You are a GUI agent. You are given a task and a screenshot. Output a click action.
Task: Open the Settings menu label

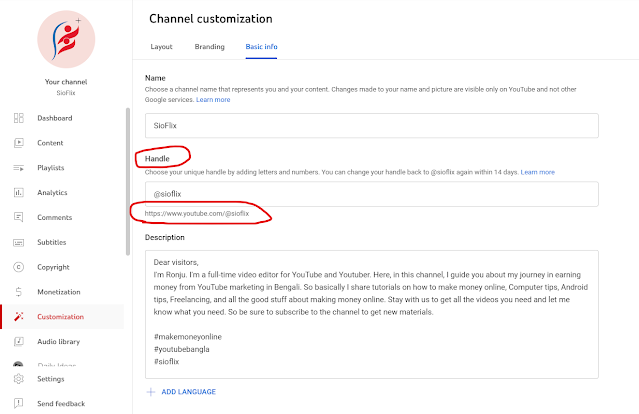(x=51, y=379)
